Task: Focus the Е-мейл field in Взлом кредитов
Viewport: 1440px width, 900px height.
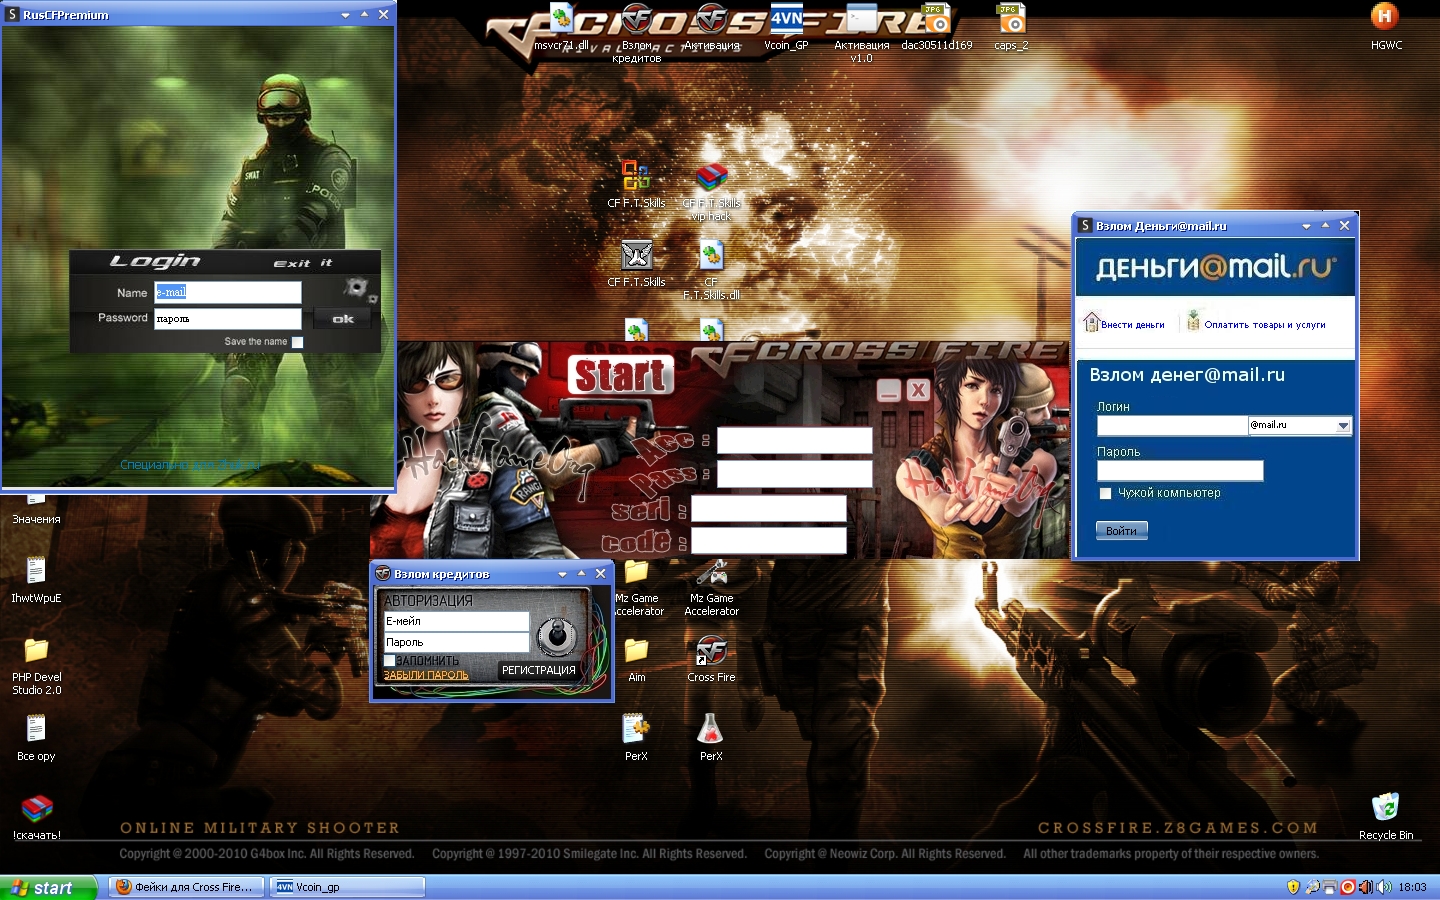Action: [x=457, y=621]
